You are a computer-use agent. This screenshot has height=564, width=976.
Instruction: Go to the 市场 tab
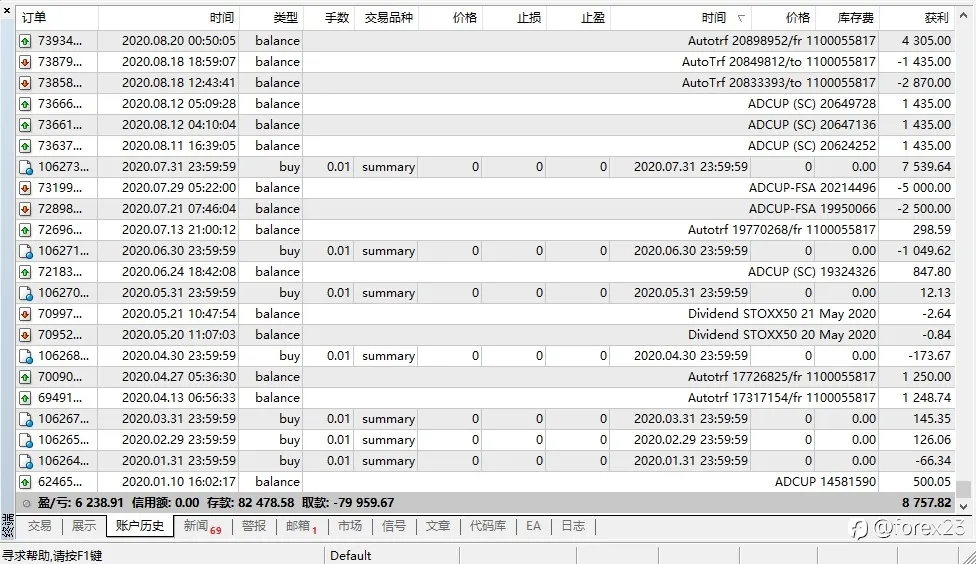click(350, 526)
